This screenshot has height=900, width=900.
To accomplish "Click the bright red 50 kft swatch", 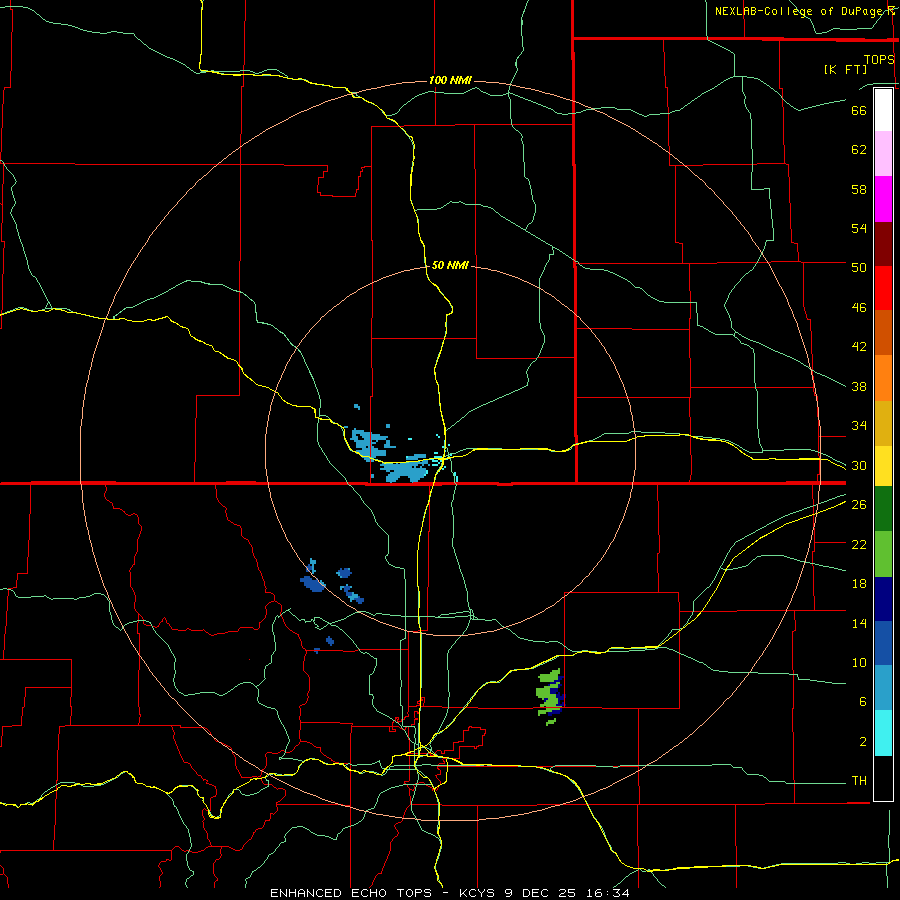I will click(883, 288).
